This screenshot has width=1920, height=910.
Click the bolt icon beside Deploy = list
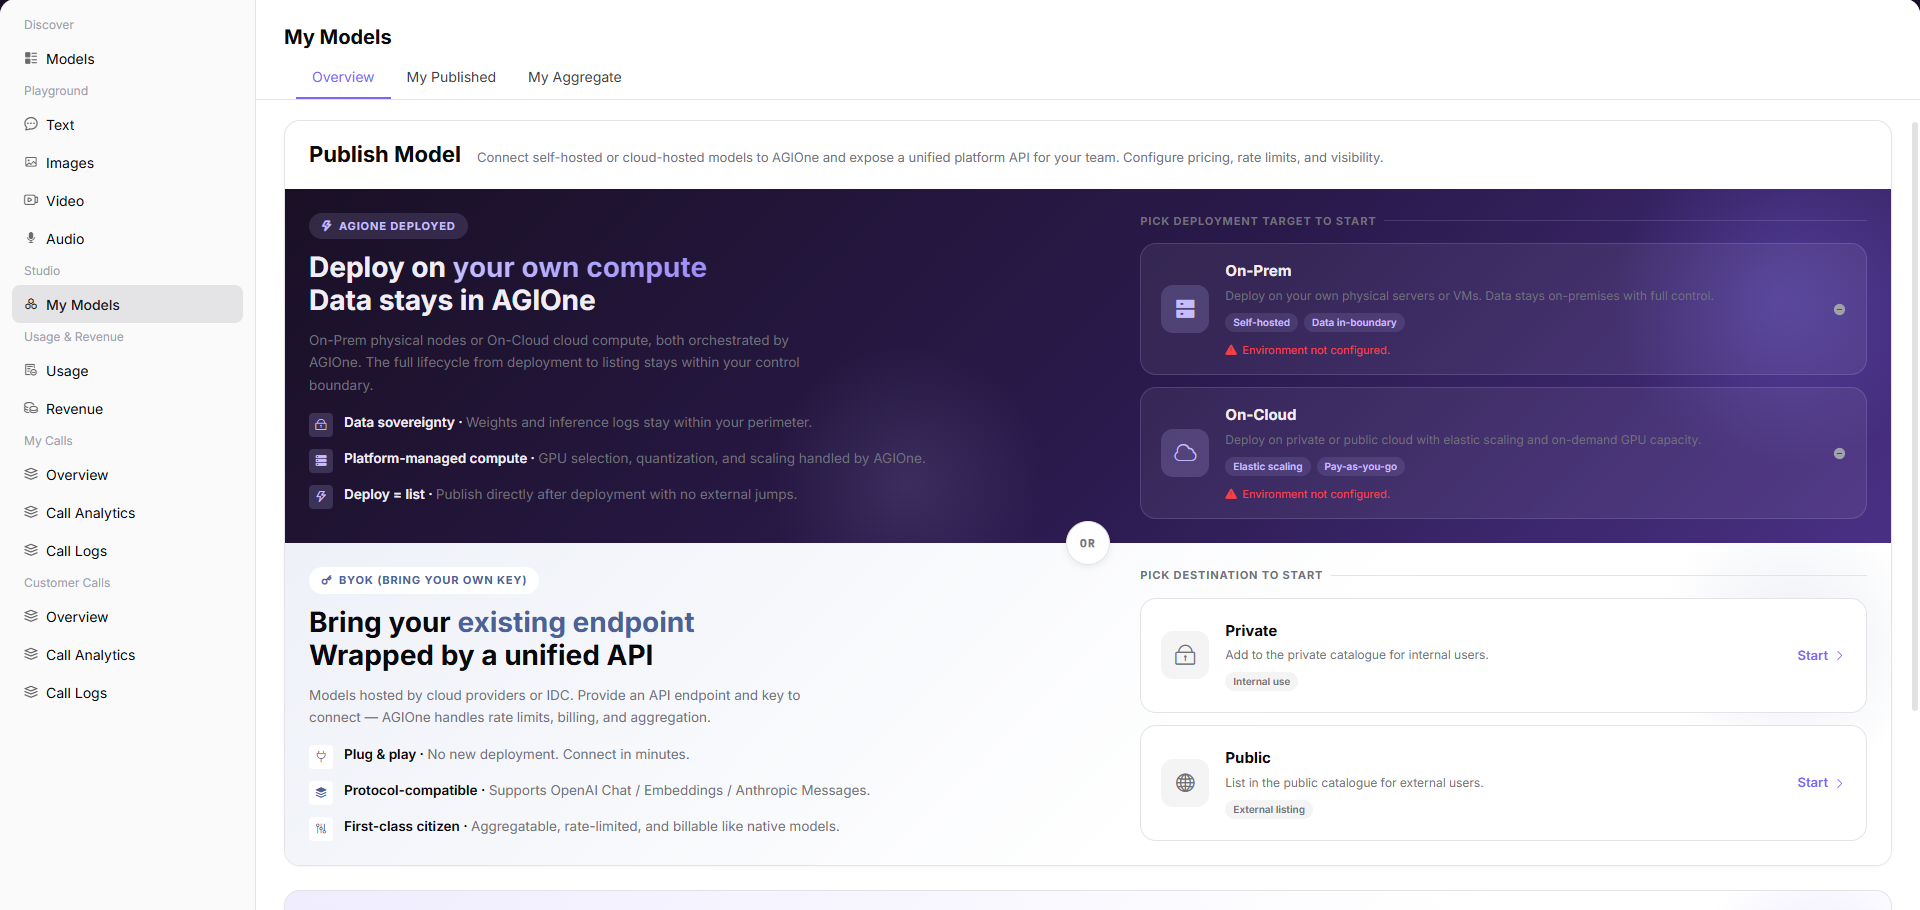point(321,496)
